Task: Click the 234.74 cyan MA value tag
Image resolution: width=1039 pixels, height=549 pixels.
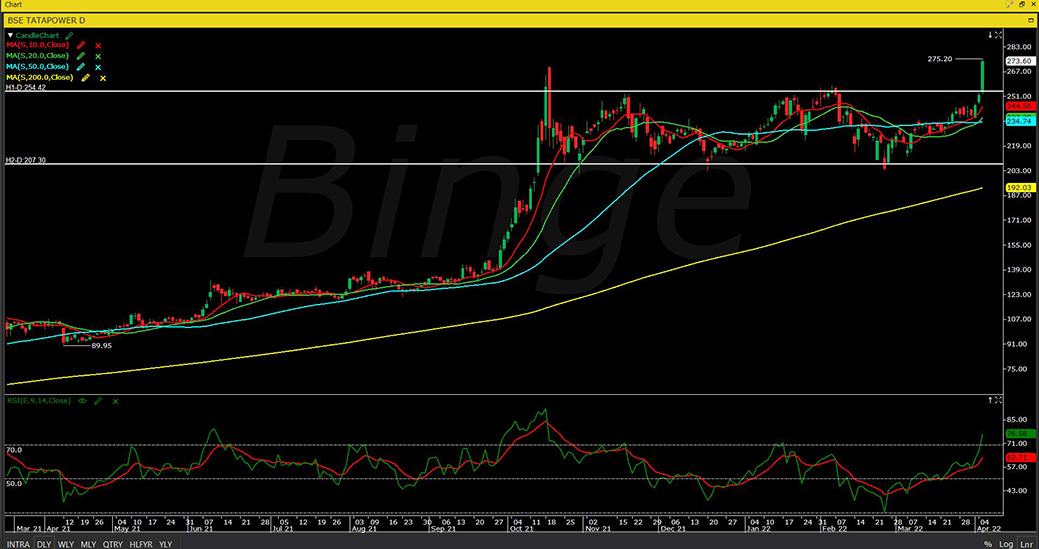Action: 1019,122
